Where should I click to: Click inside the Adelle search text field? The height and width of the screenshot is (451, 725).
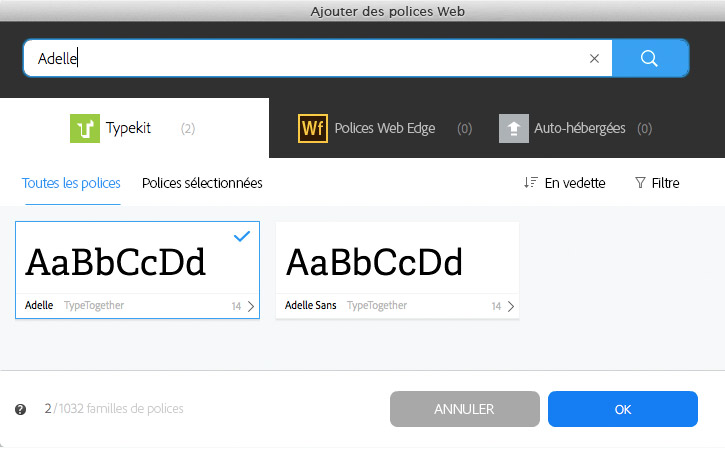pos(300,58)
